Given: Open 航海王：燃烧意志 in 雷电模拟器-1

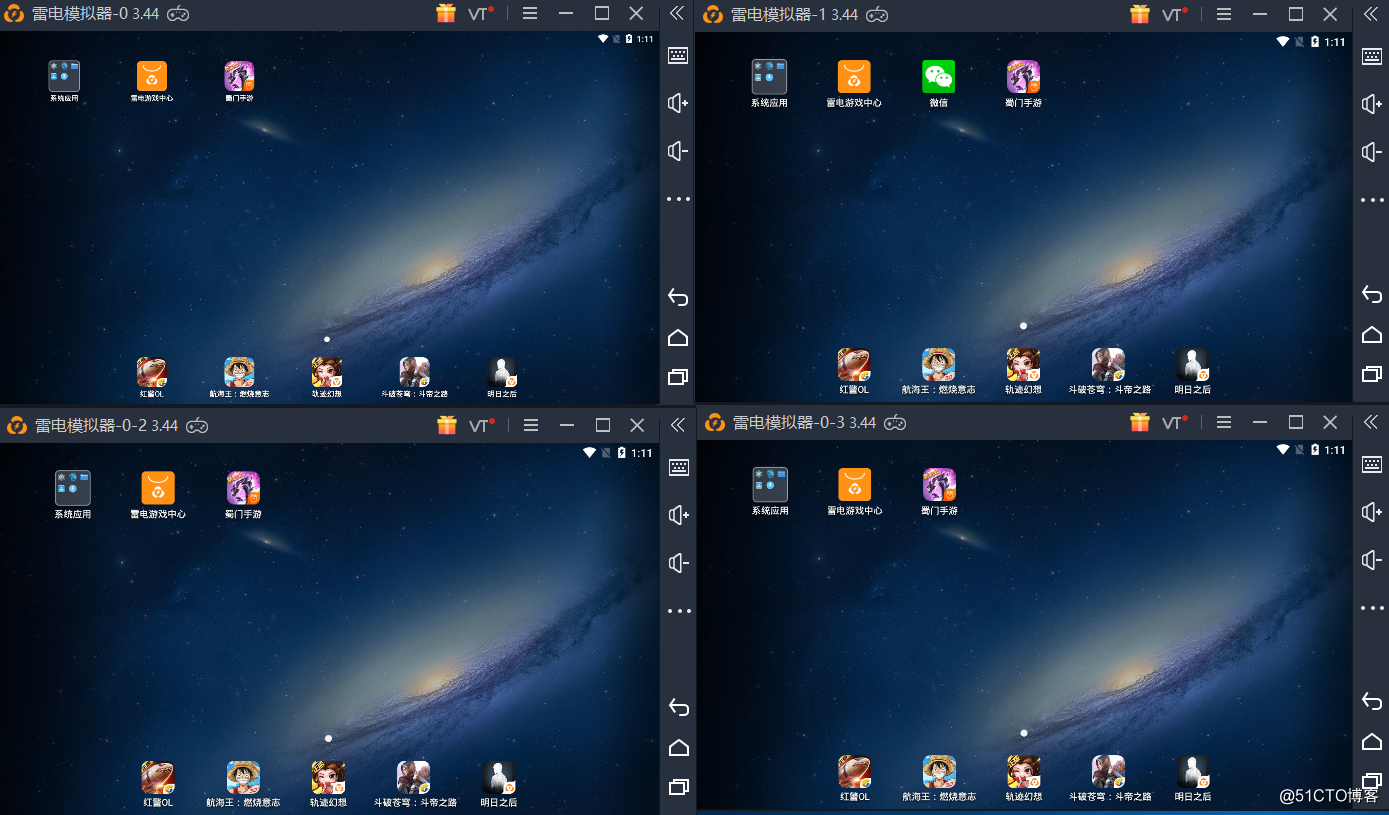Looking at the screenshot, I should pos(938,365).
